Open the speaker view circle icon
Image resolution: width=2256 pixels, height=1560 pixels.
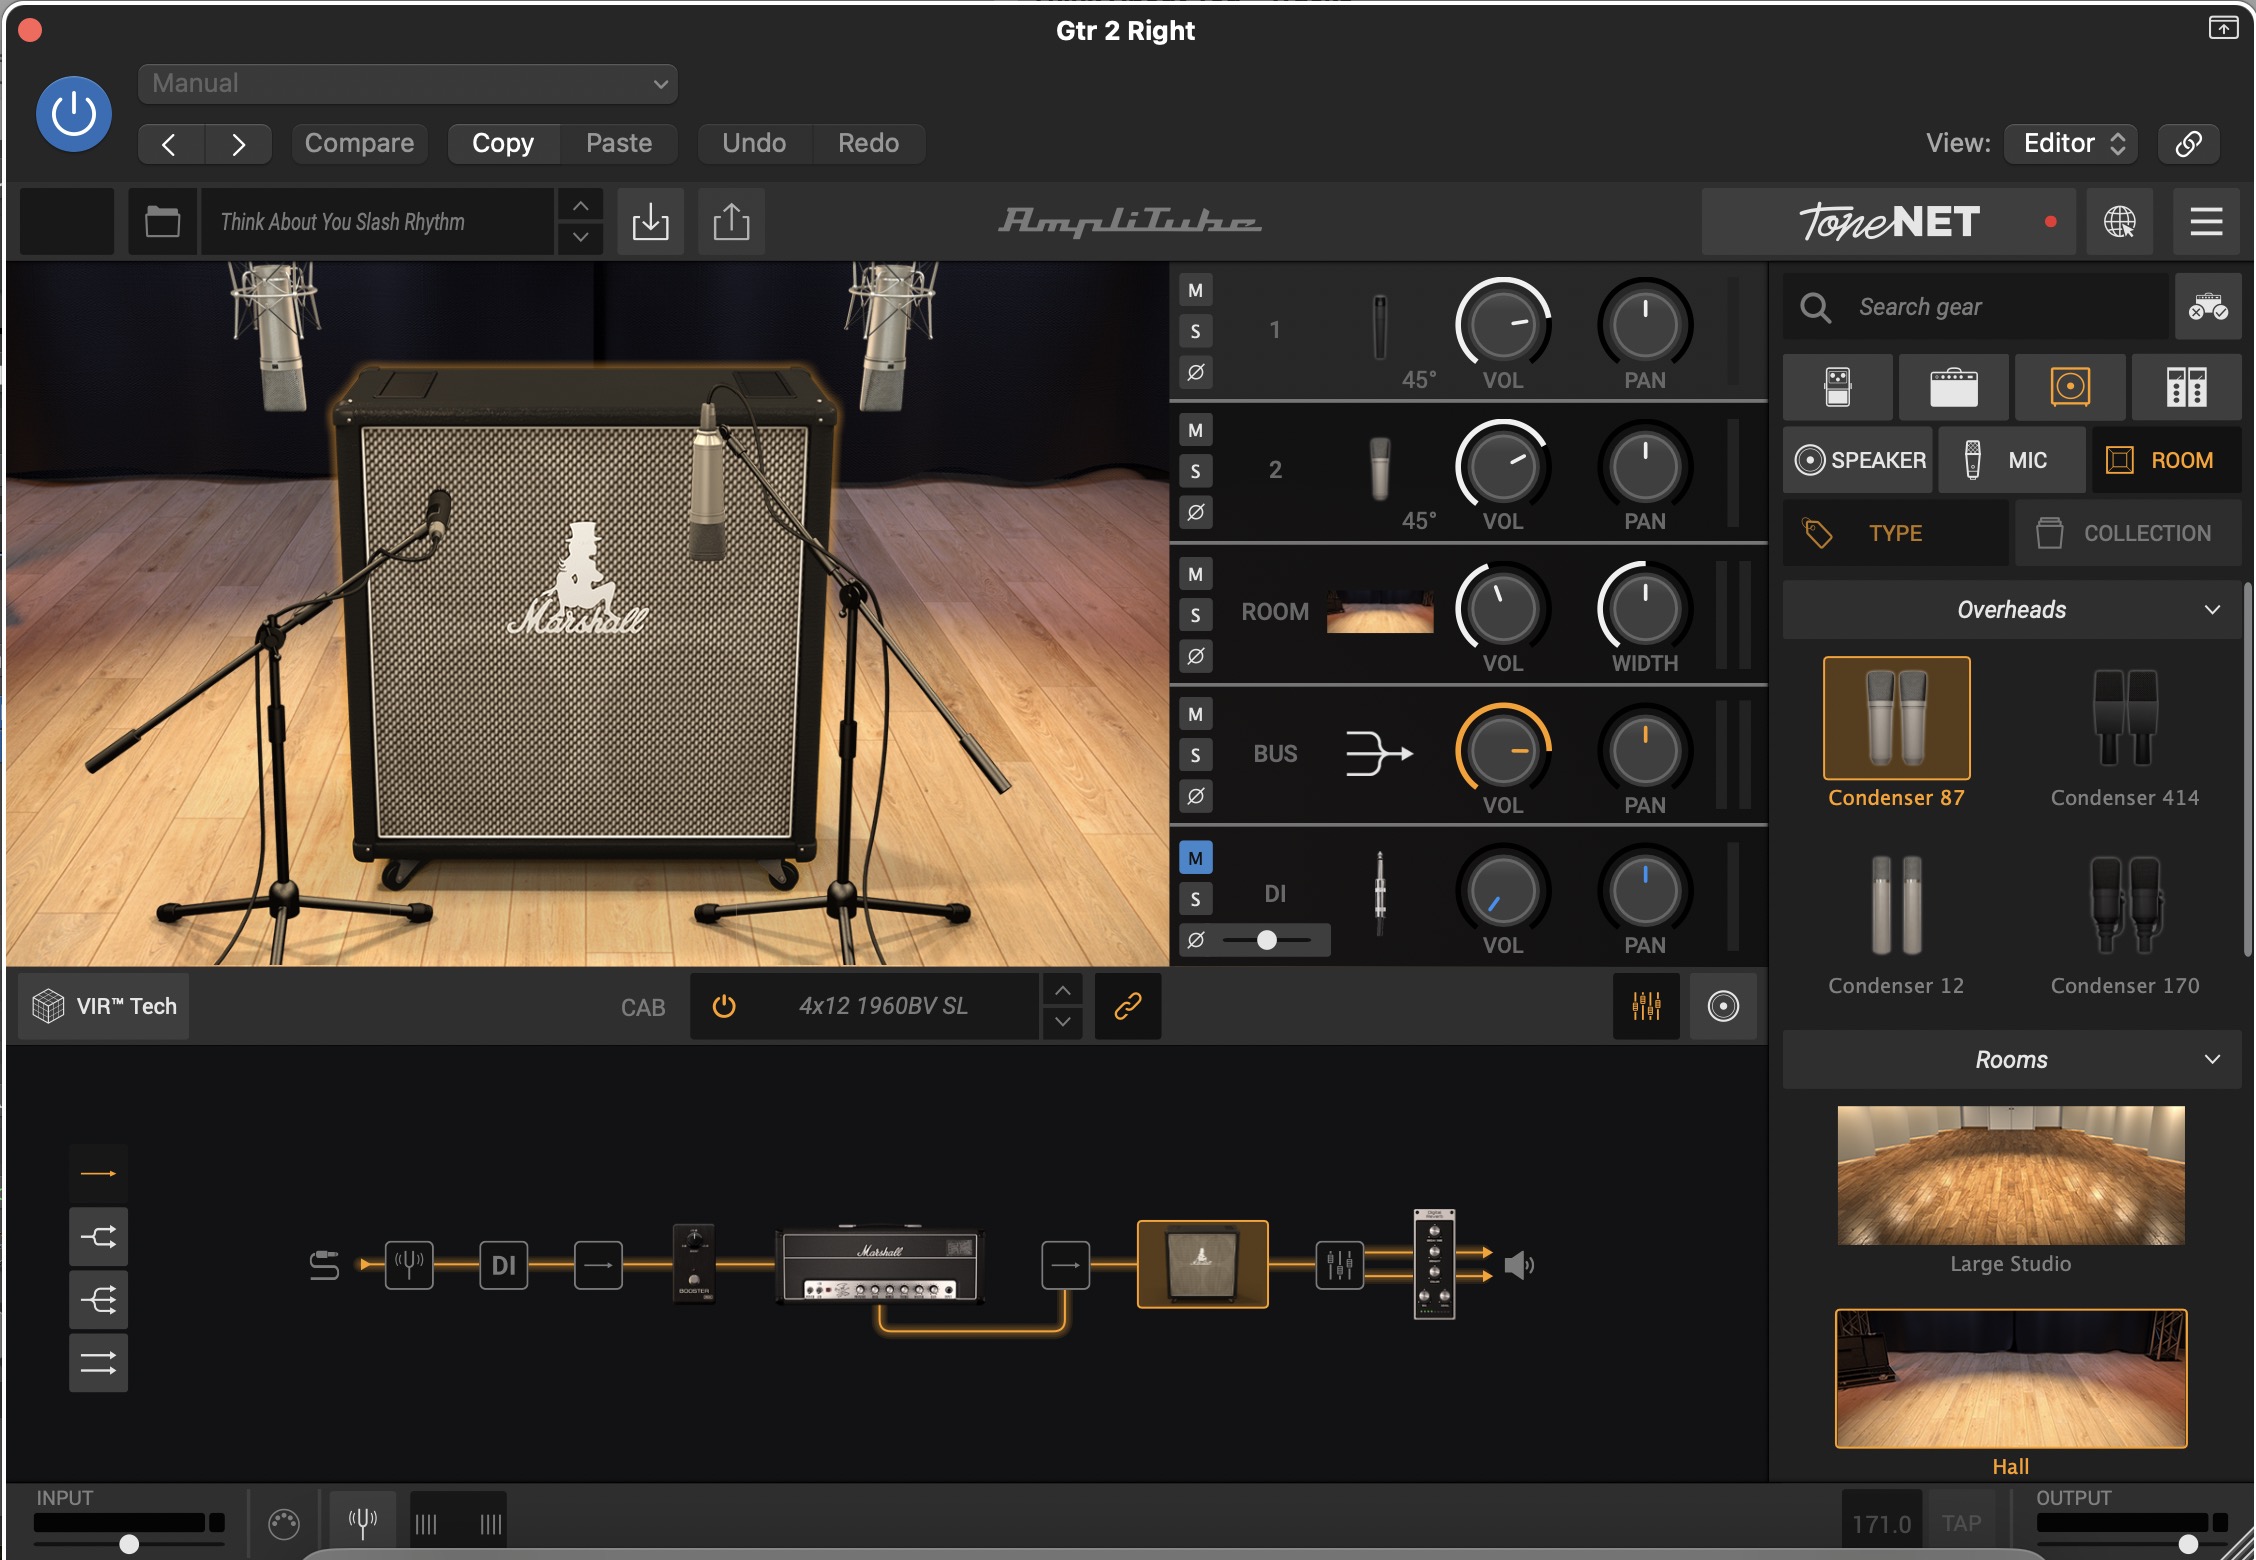point(1723,1006)
